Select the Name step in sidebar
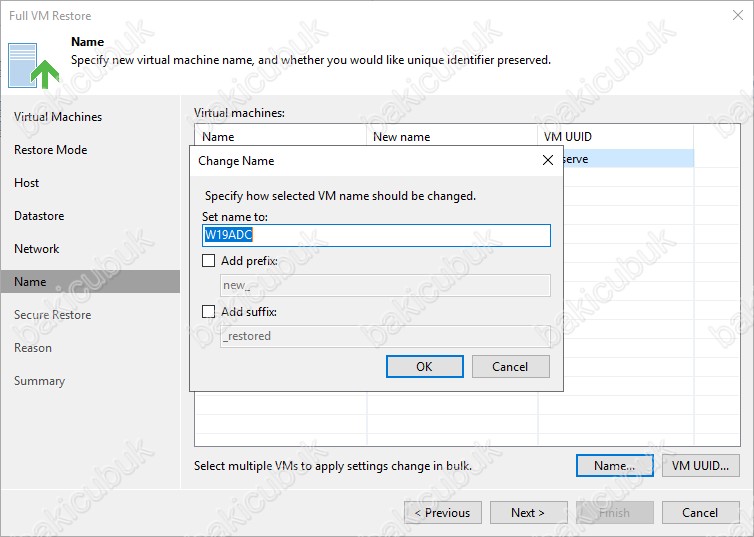This screenshot has width=754, height=537. (90, 282)
